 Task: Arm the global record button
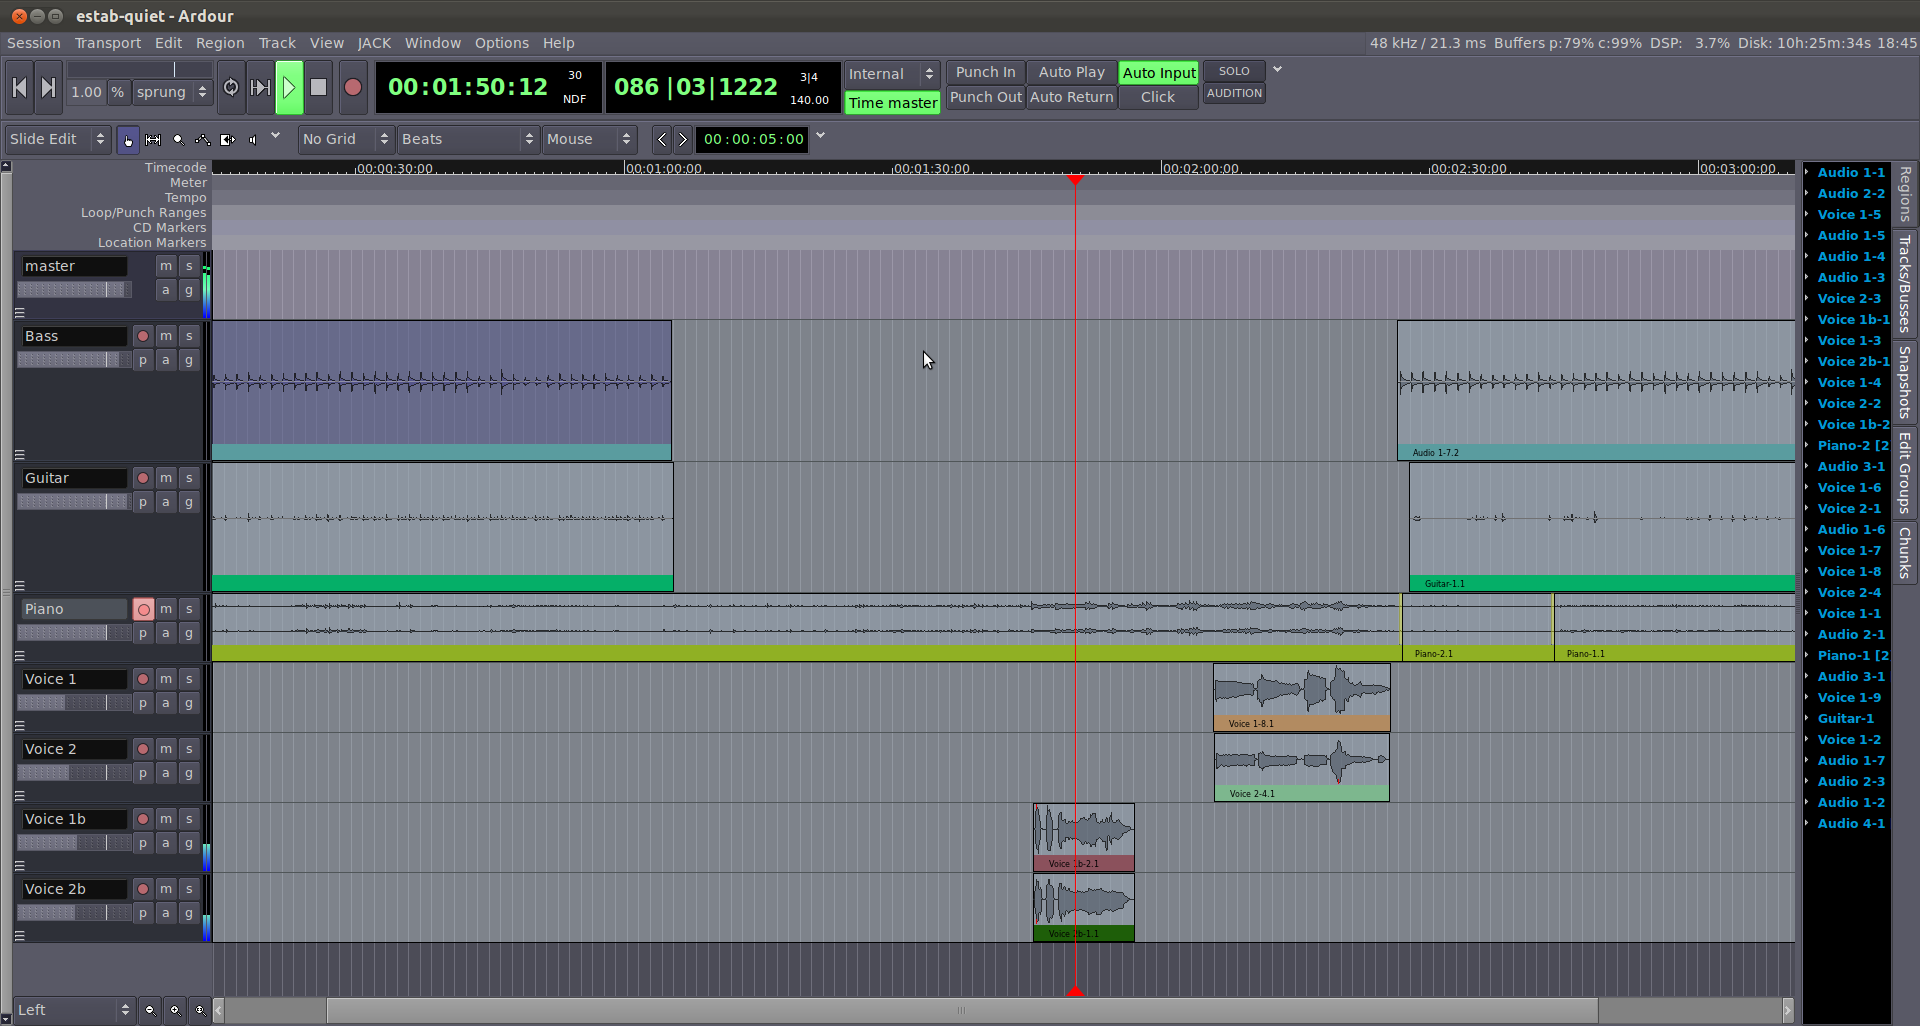point(353,88)
